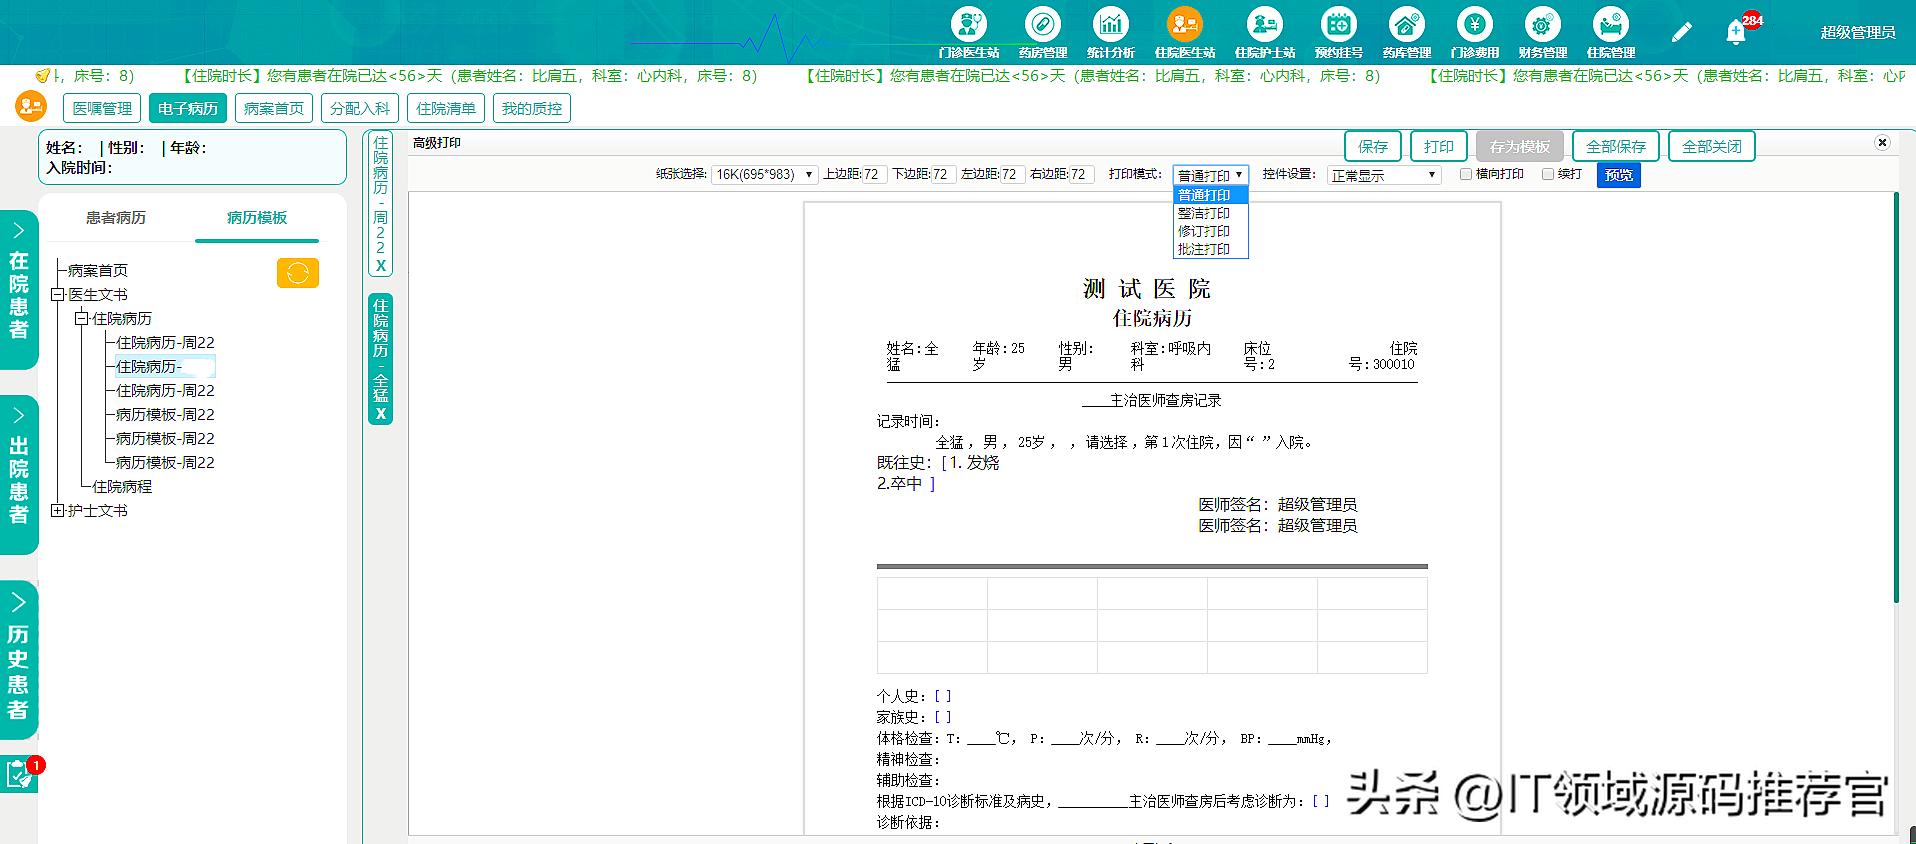Collapse the 医生文书 tree node
Image resolution: width=1916 pixels, height=844 pixels.
(57, 295)
